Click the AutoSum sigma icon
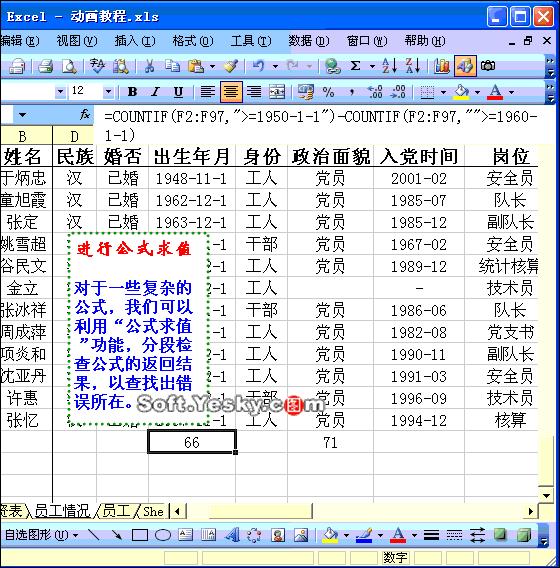Screen dimensions: 560x568 tap(356, 66)
